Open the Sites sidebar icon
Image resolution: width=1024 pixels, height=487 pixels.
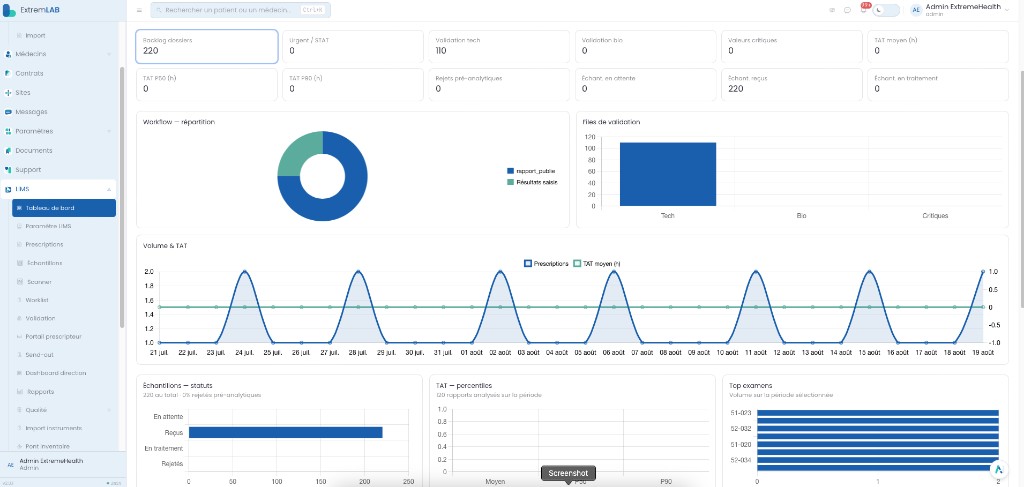click(8, 93)
